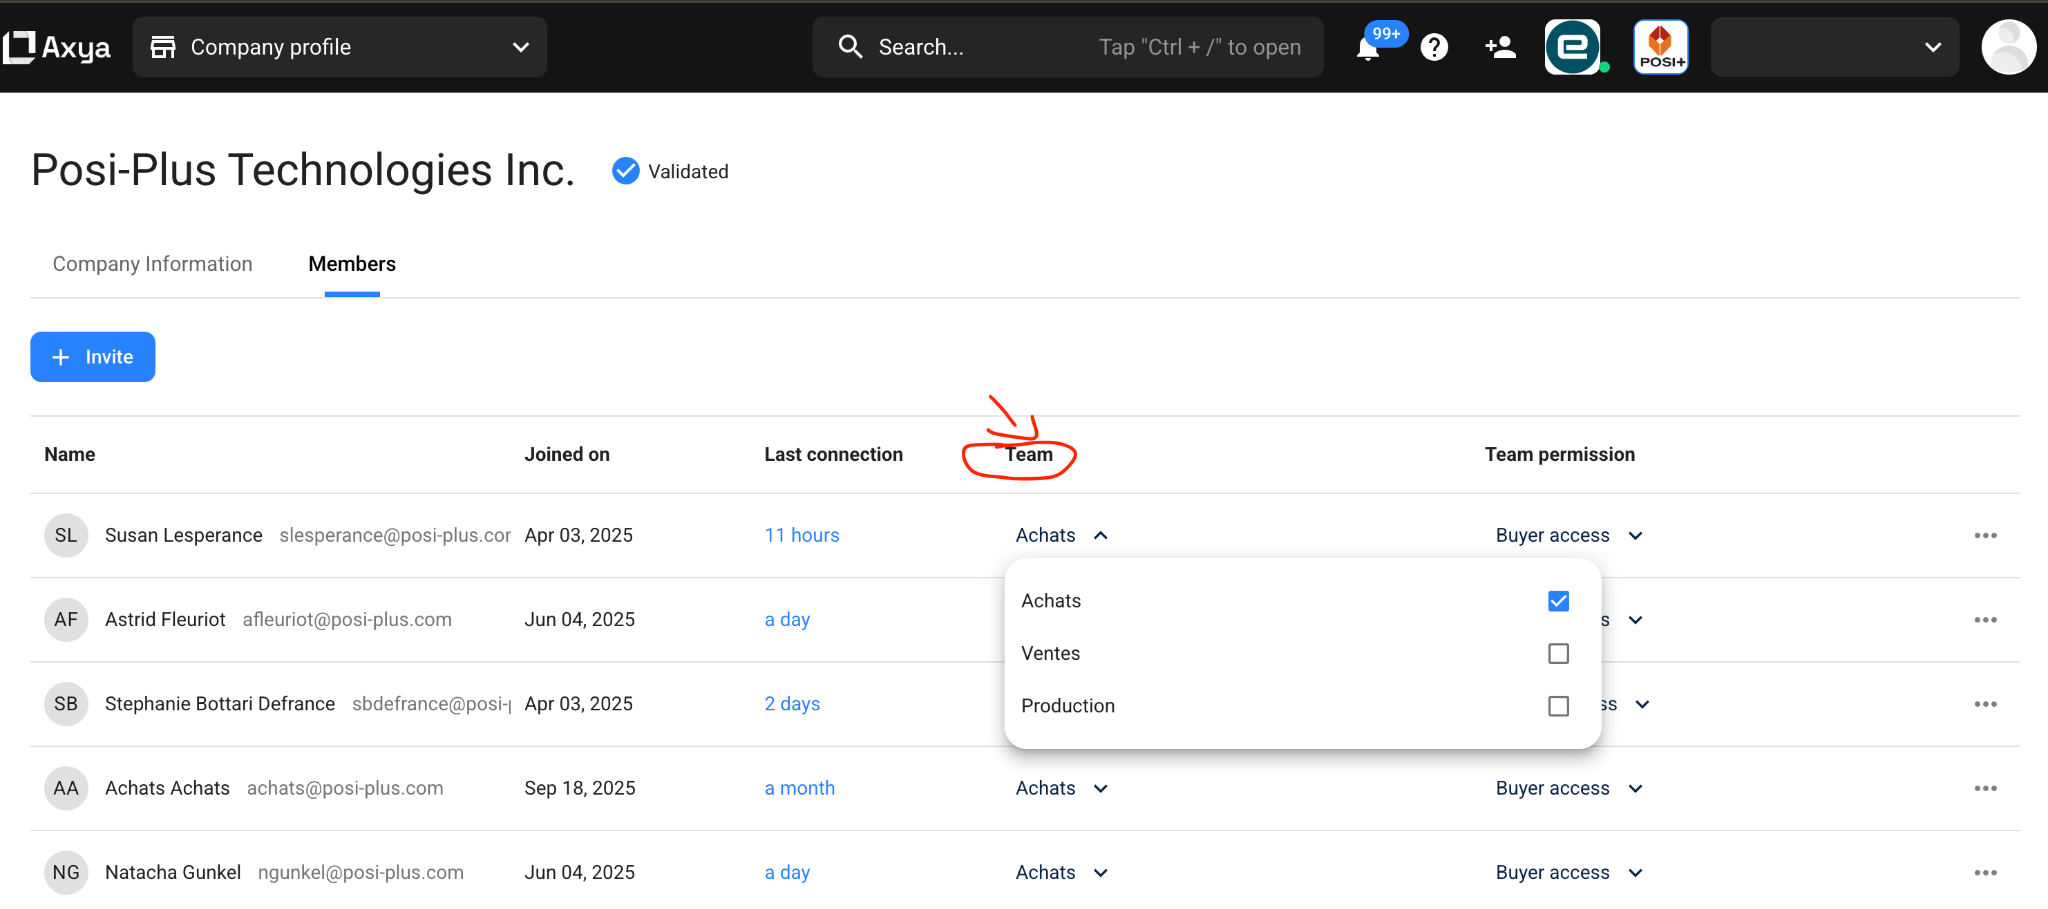The width and height of the screenshot is (2048, 909).
Task: Check the Ventes team checkbox
Action: [1558, 654]
